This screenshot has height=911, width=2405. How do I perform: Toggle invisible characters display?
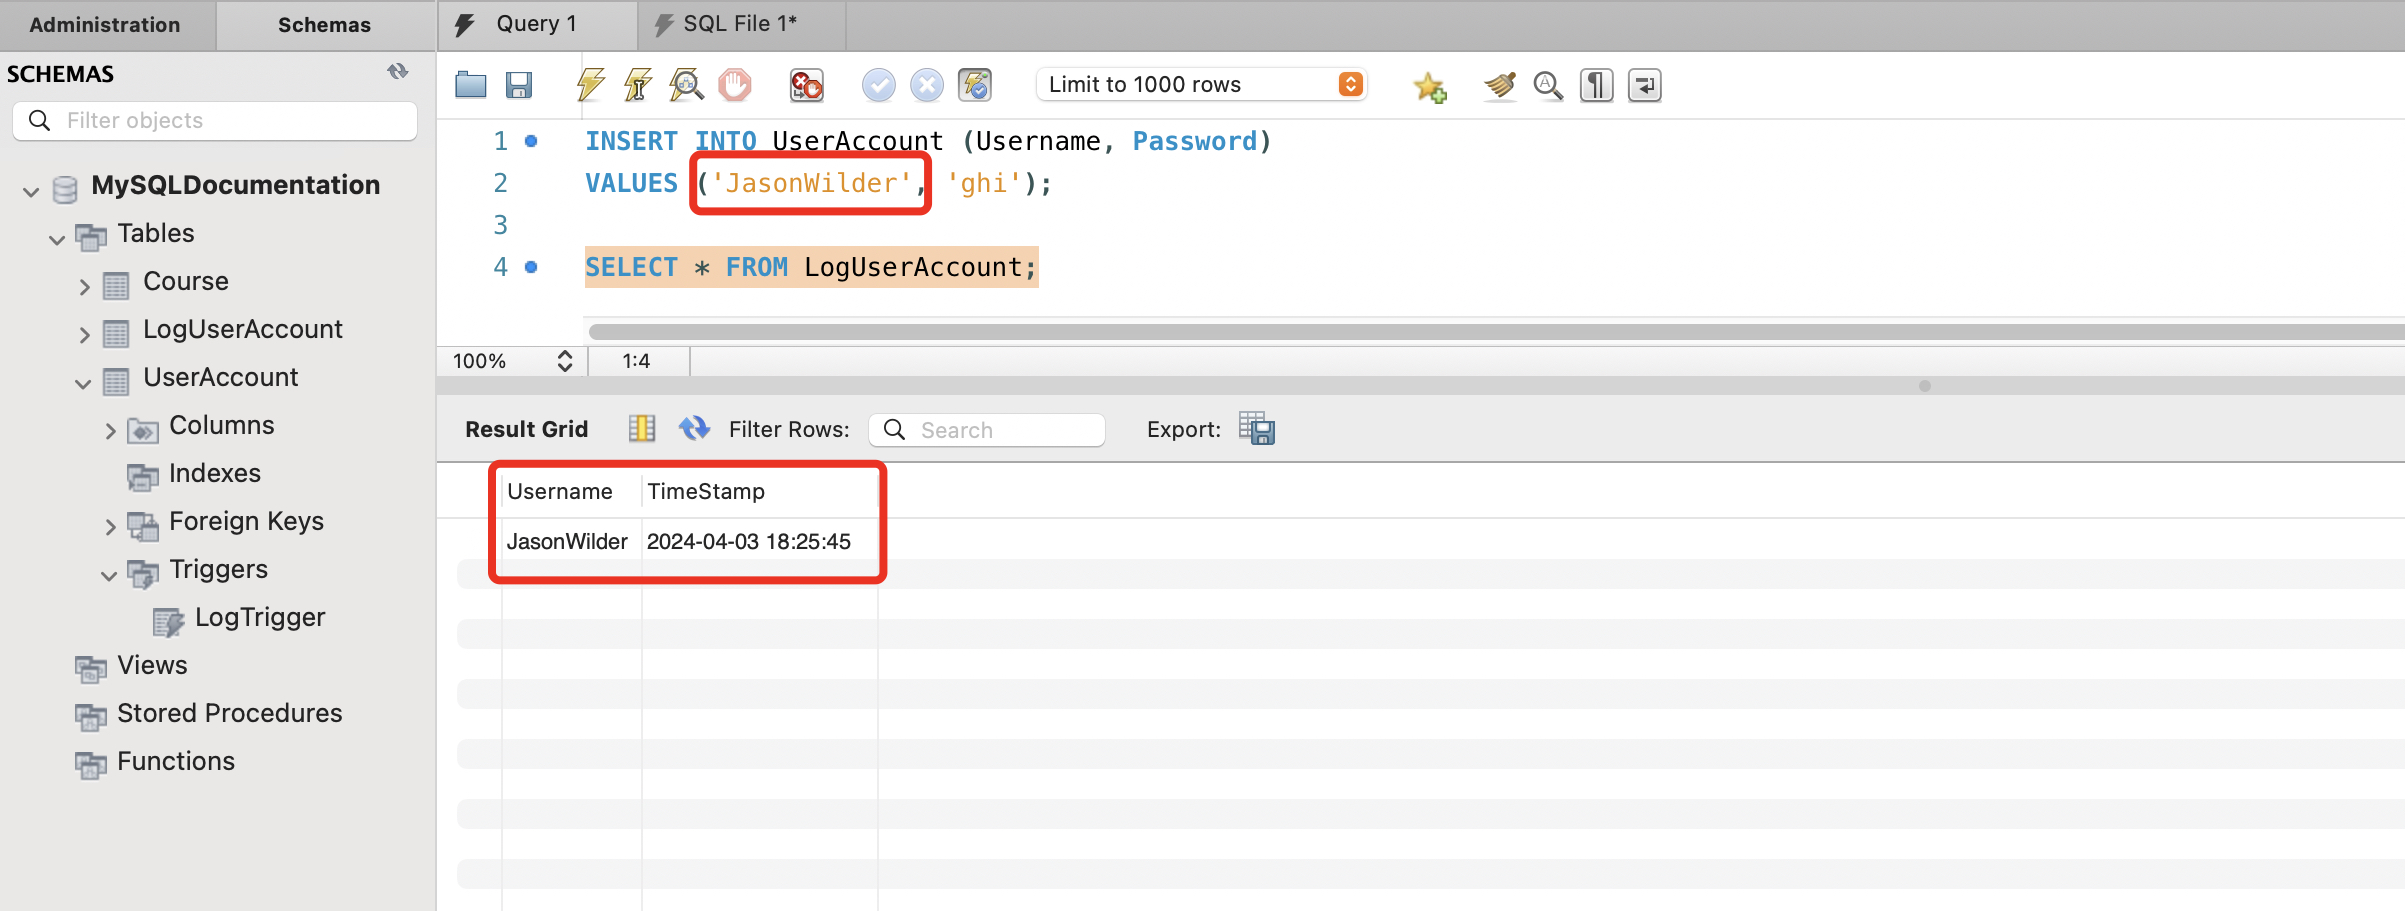(x=1596, y=86)
